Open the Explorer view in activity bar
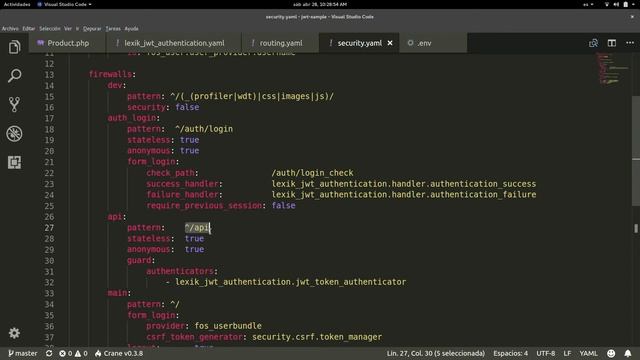 14,47
